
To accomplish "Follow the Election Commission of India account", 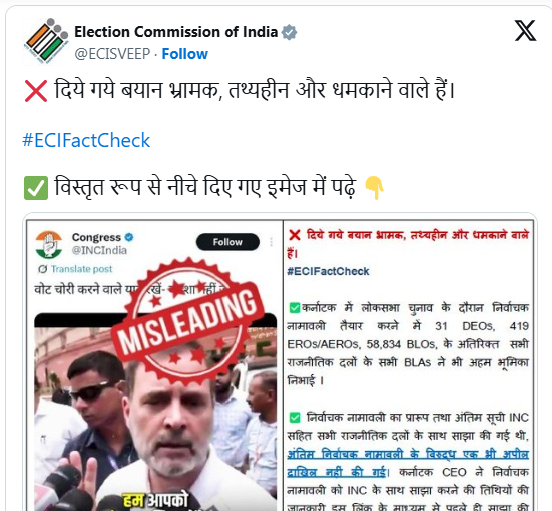I will 184,54.
